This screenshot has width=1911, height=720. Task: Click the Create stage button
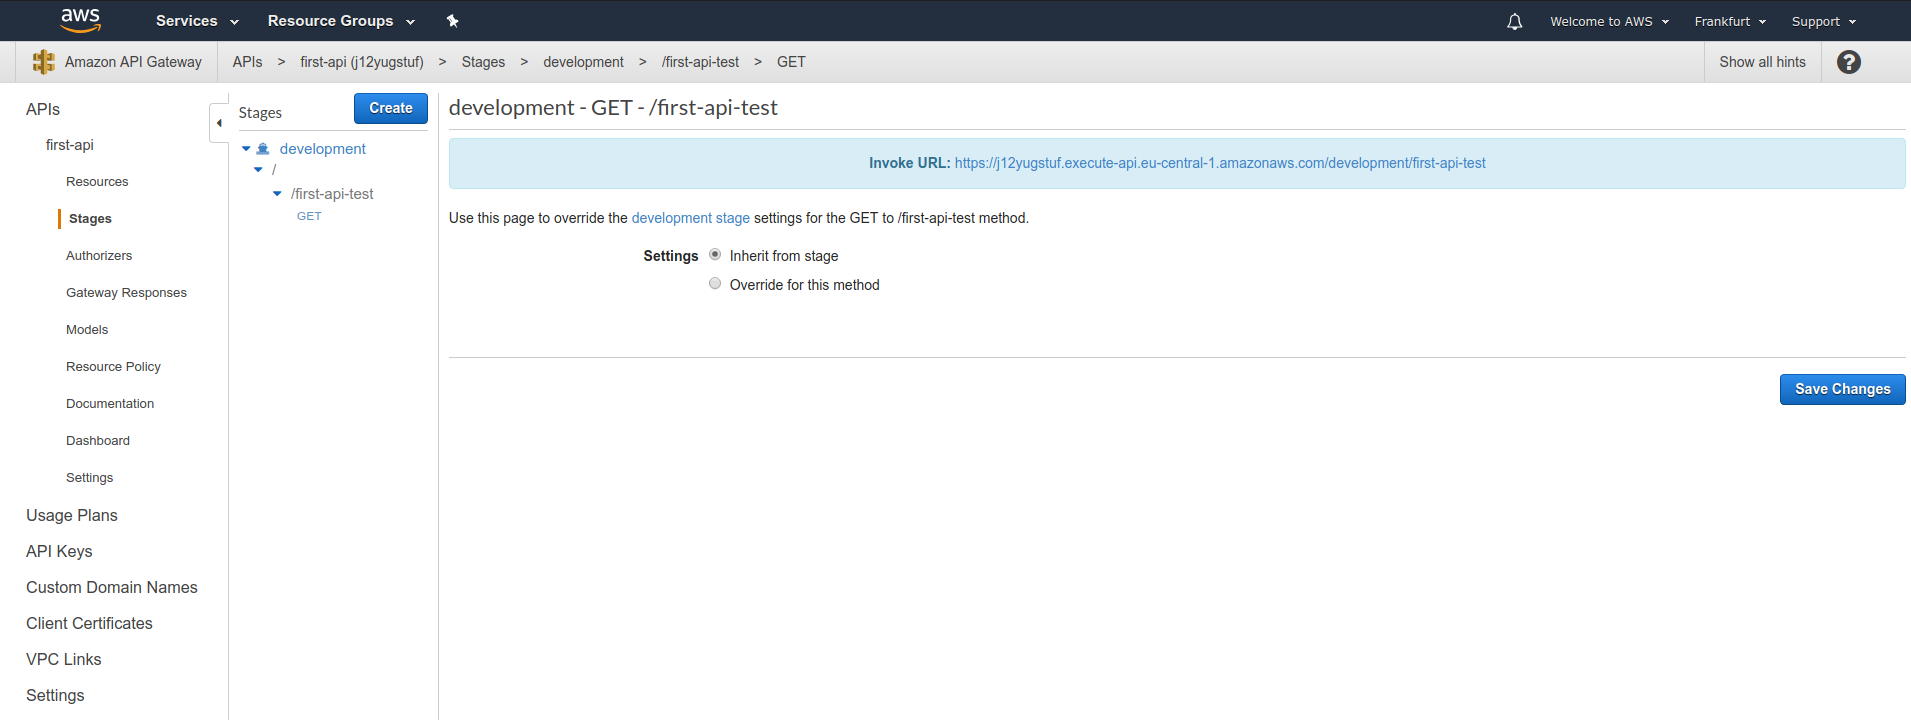[391, 108]
